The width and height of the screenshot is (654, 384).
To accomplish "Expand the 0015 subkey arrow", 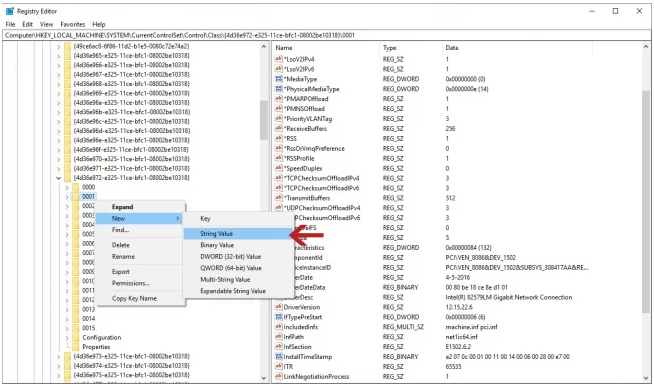I will (x=67, y=328).
